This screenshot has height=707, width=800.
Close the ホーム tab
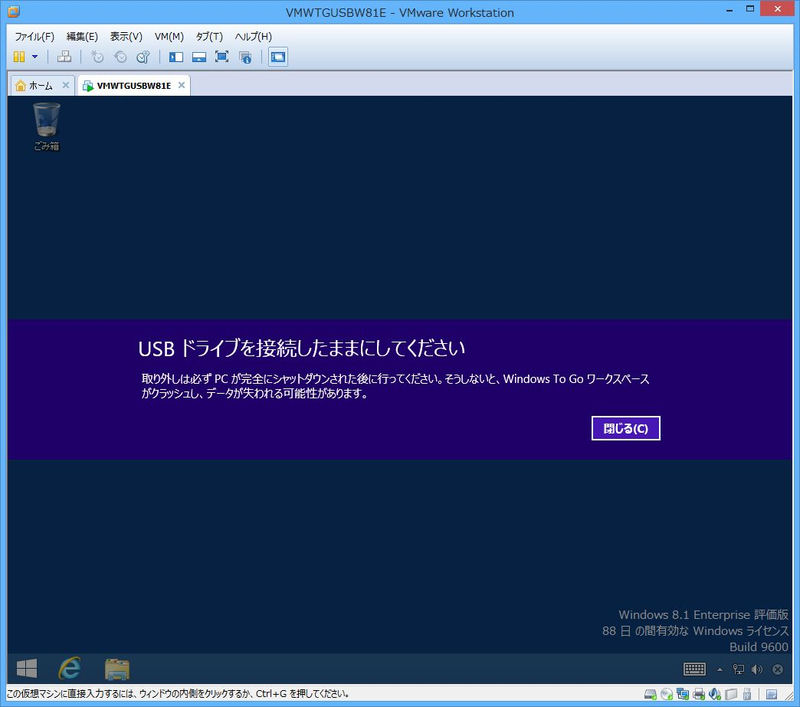pos(66,85)
